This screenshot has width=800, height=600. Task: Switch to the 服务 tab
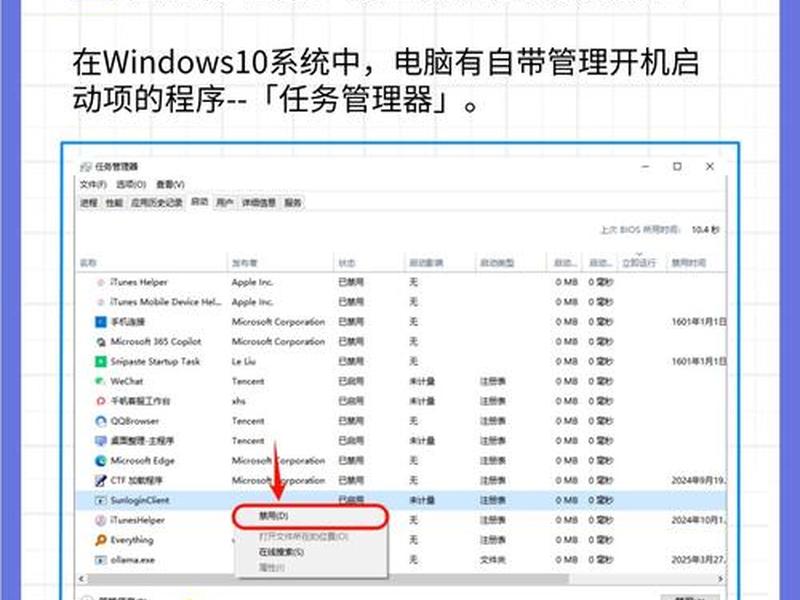(293, 203)
